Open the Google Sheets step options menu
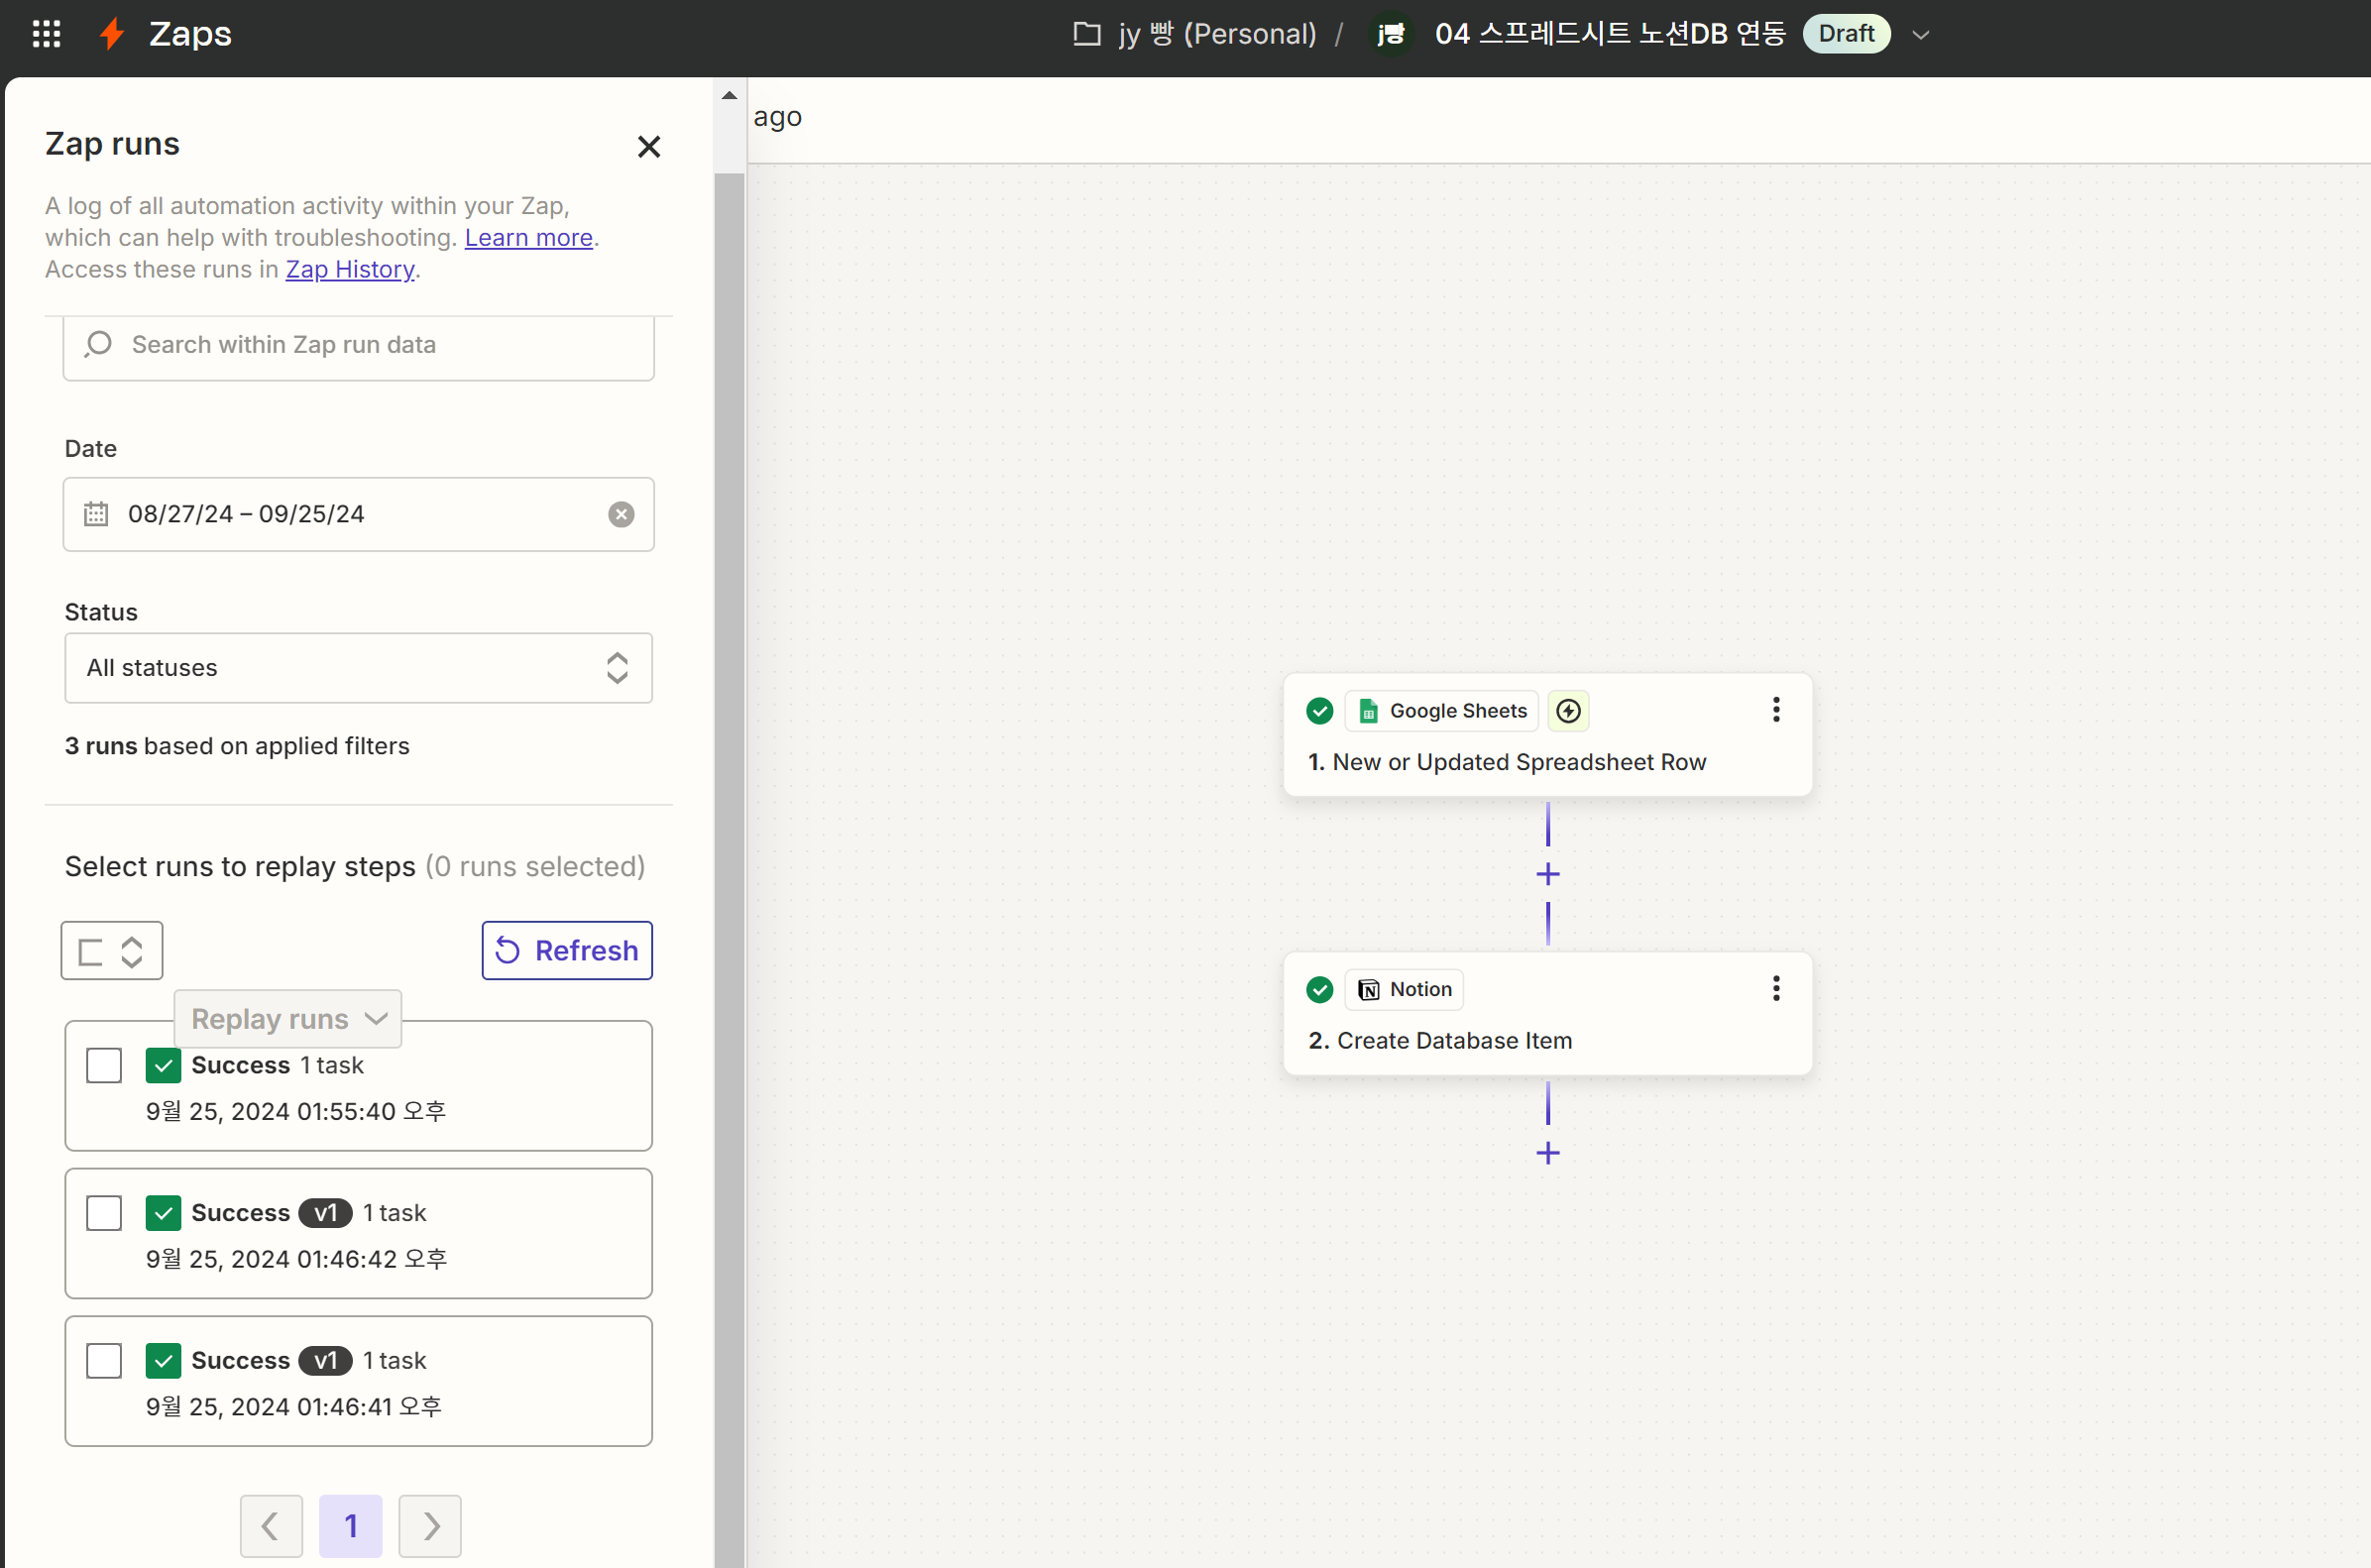This screenshot has height=1568, width=2371. tap(1776, 710)
